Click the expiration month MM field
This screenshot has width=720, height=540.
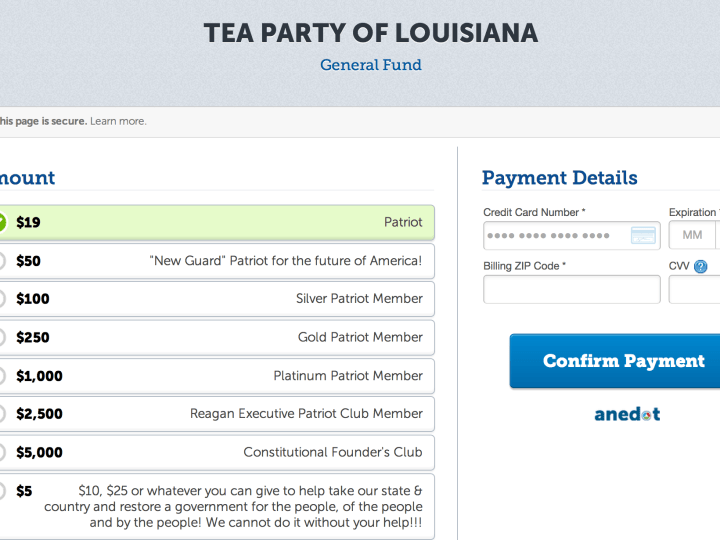pyautogui.click(x=692, y=236)
